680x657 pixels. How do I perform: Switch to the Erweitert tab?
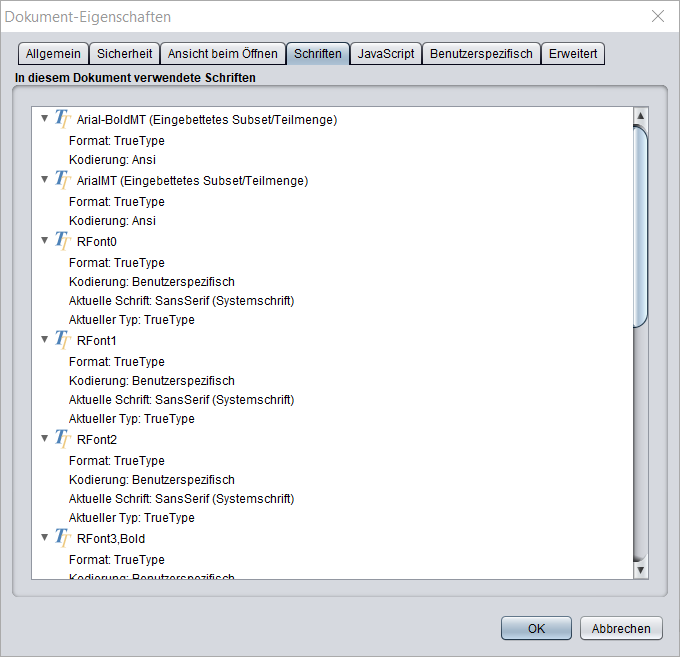(574, 54)
